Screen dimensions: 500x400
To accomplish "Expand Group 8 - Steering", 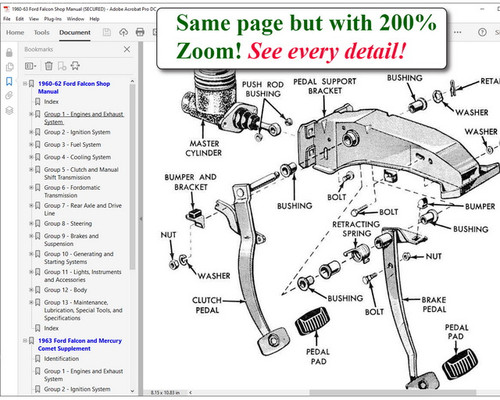I will [x=31, y=223].
